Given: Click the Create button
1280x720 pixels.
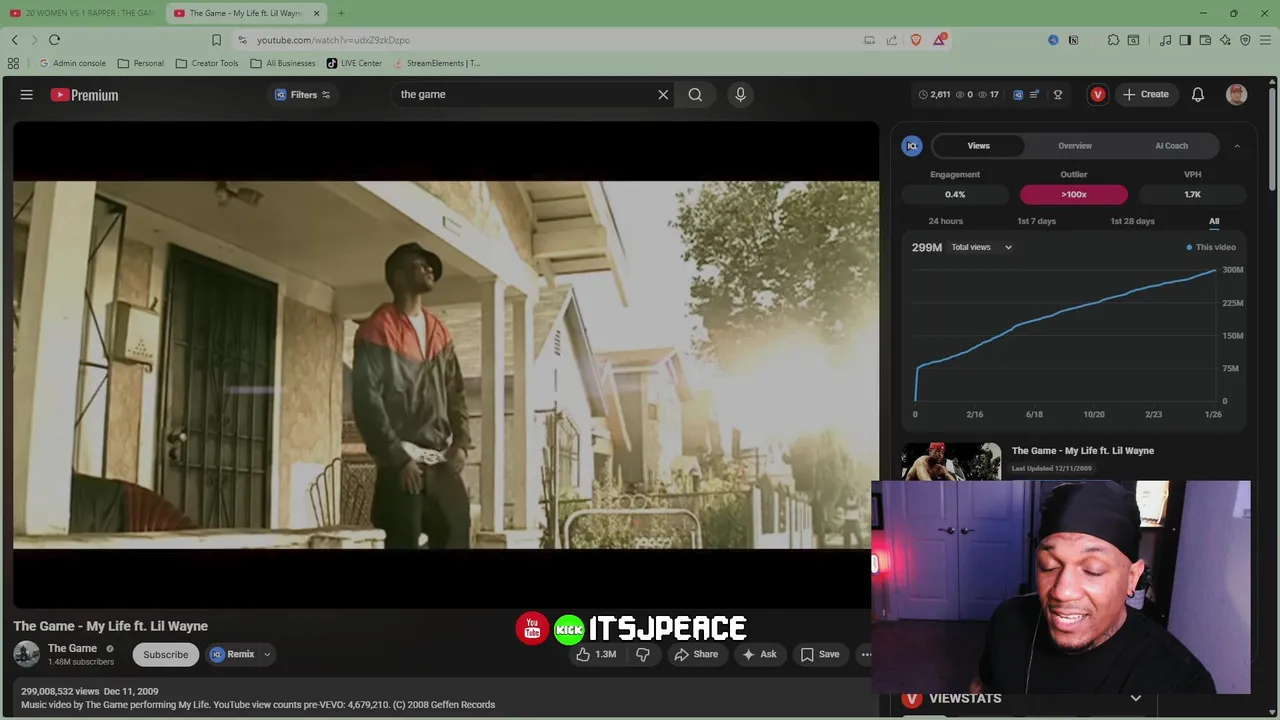Looking at the screenshot, I should (1146, 95).
